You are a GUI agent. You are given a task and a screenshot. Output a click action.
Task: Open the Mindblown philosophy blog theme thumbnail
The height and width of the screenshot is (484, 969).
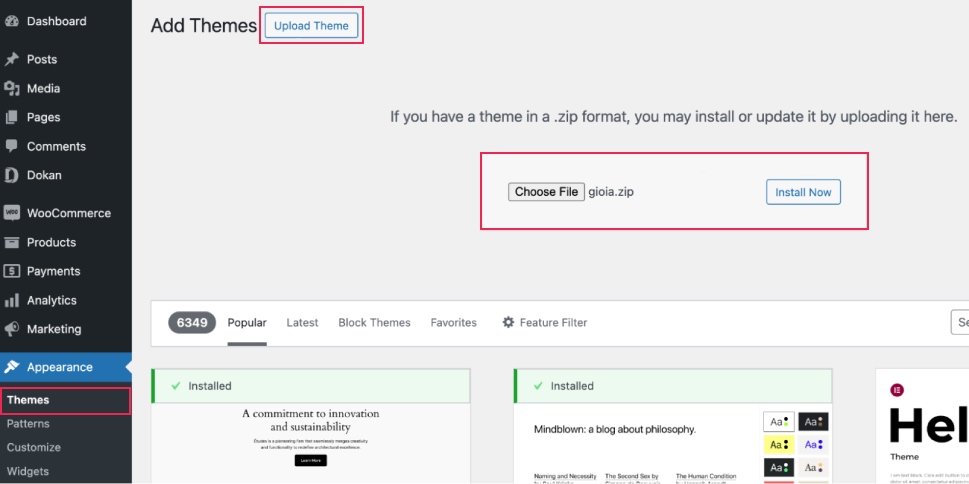[673, 443]
